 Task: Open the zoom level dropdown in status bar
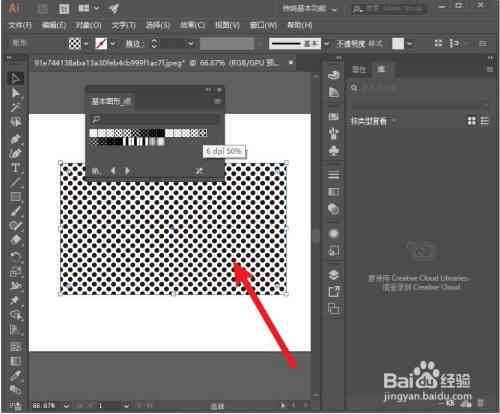(x=66, y=405)
